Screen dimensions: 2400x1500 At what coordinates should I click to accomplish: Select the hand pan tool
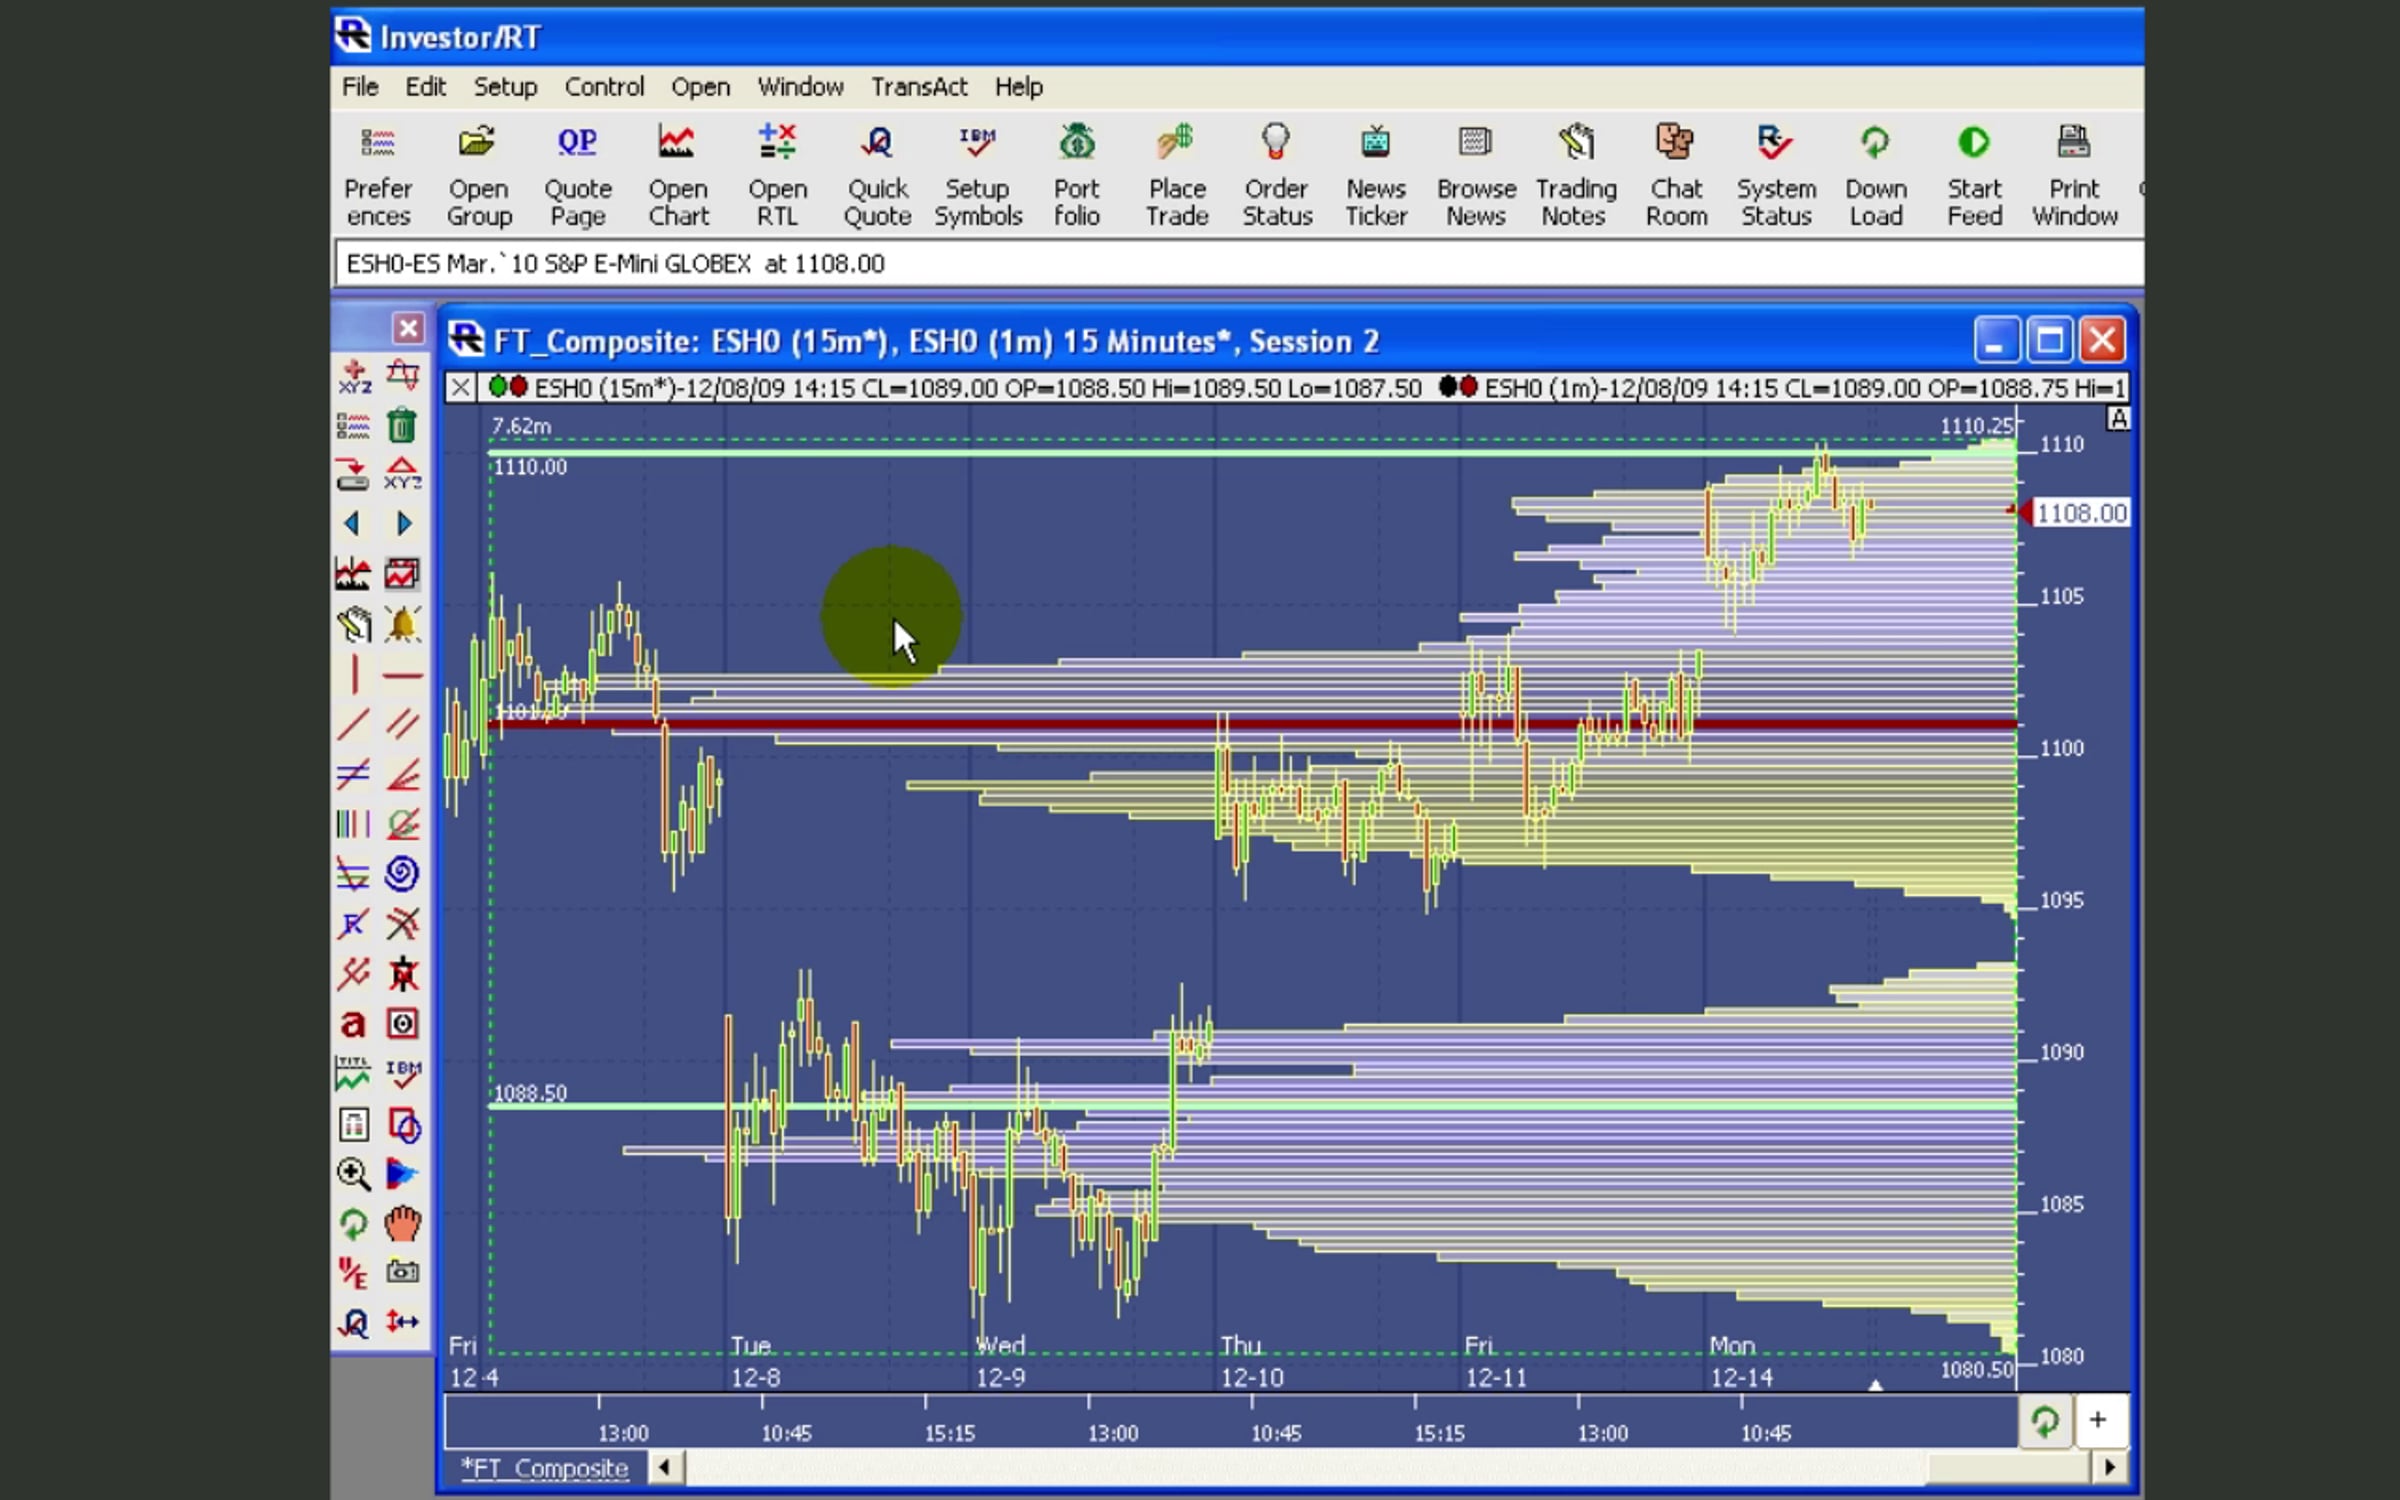click(402, 1223)
